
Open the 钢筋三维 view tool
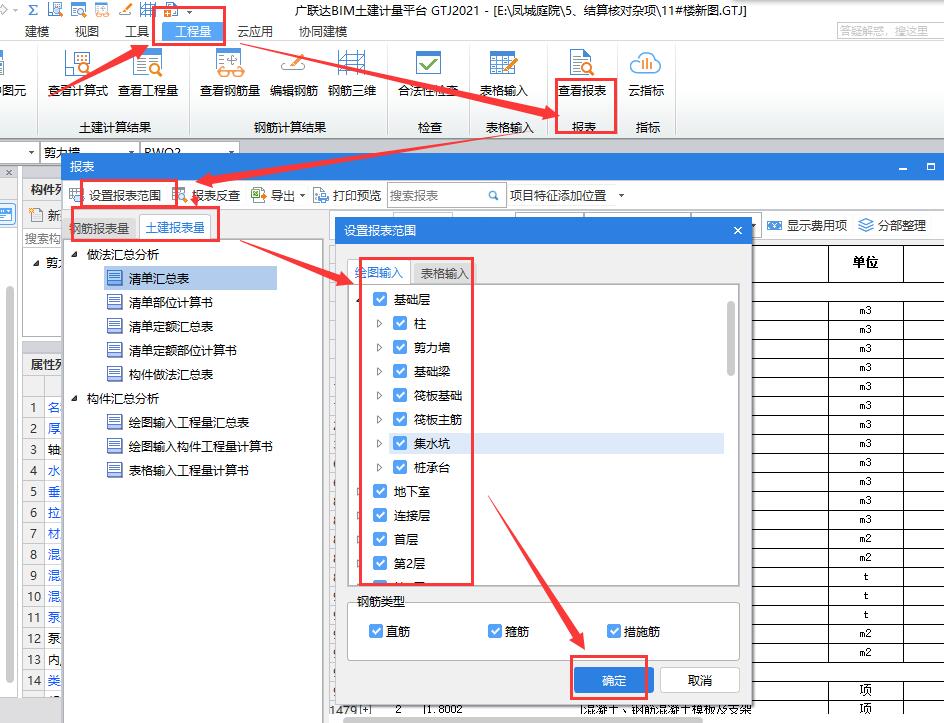tap(352, 73)
